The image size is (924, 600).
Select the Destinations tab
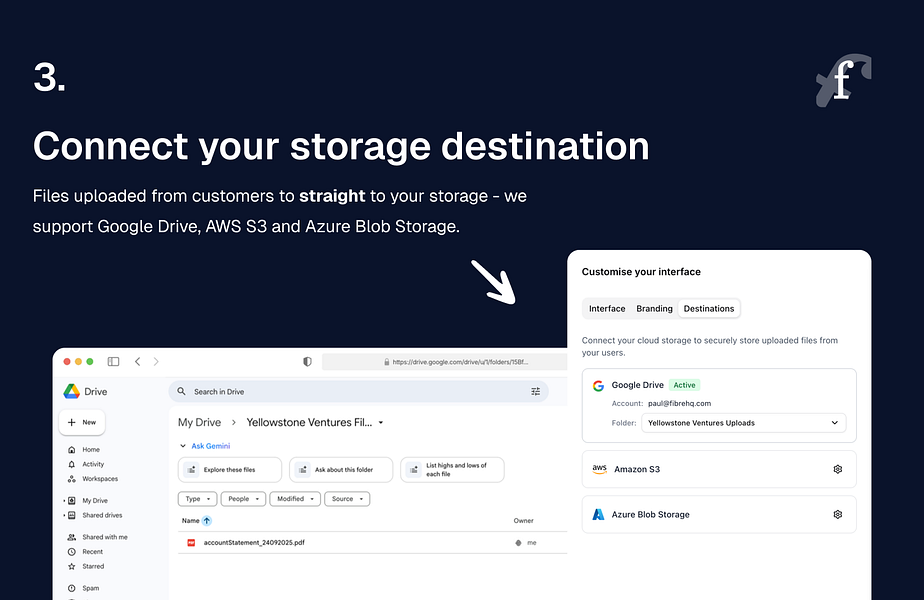[709, 308]
